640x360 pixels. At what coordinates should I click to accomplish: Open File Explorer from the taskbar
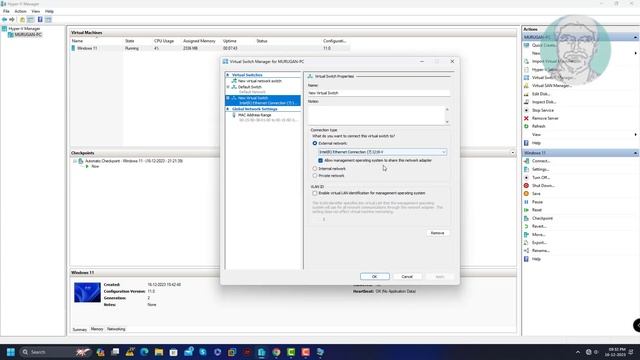(x=159, y=352)
